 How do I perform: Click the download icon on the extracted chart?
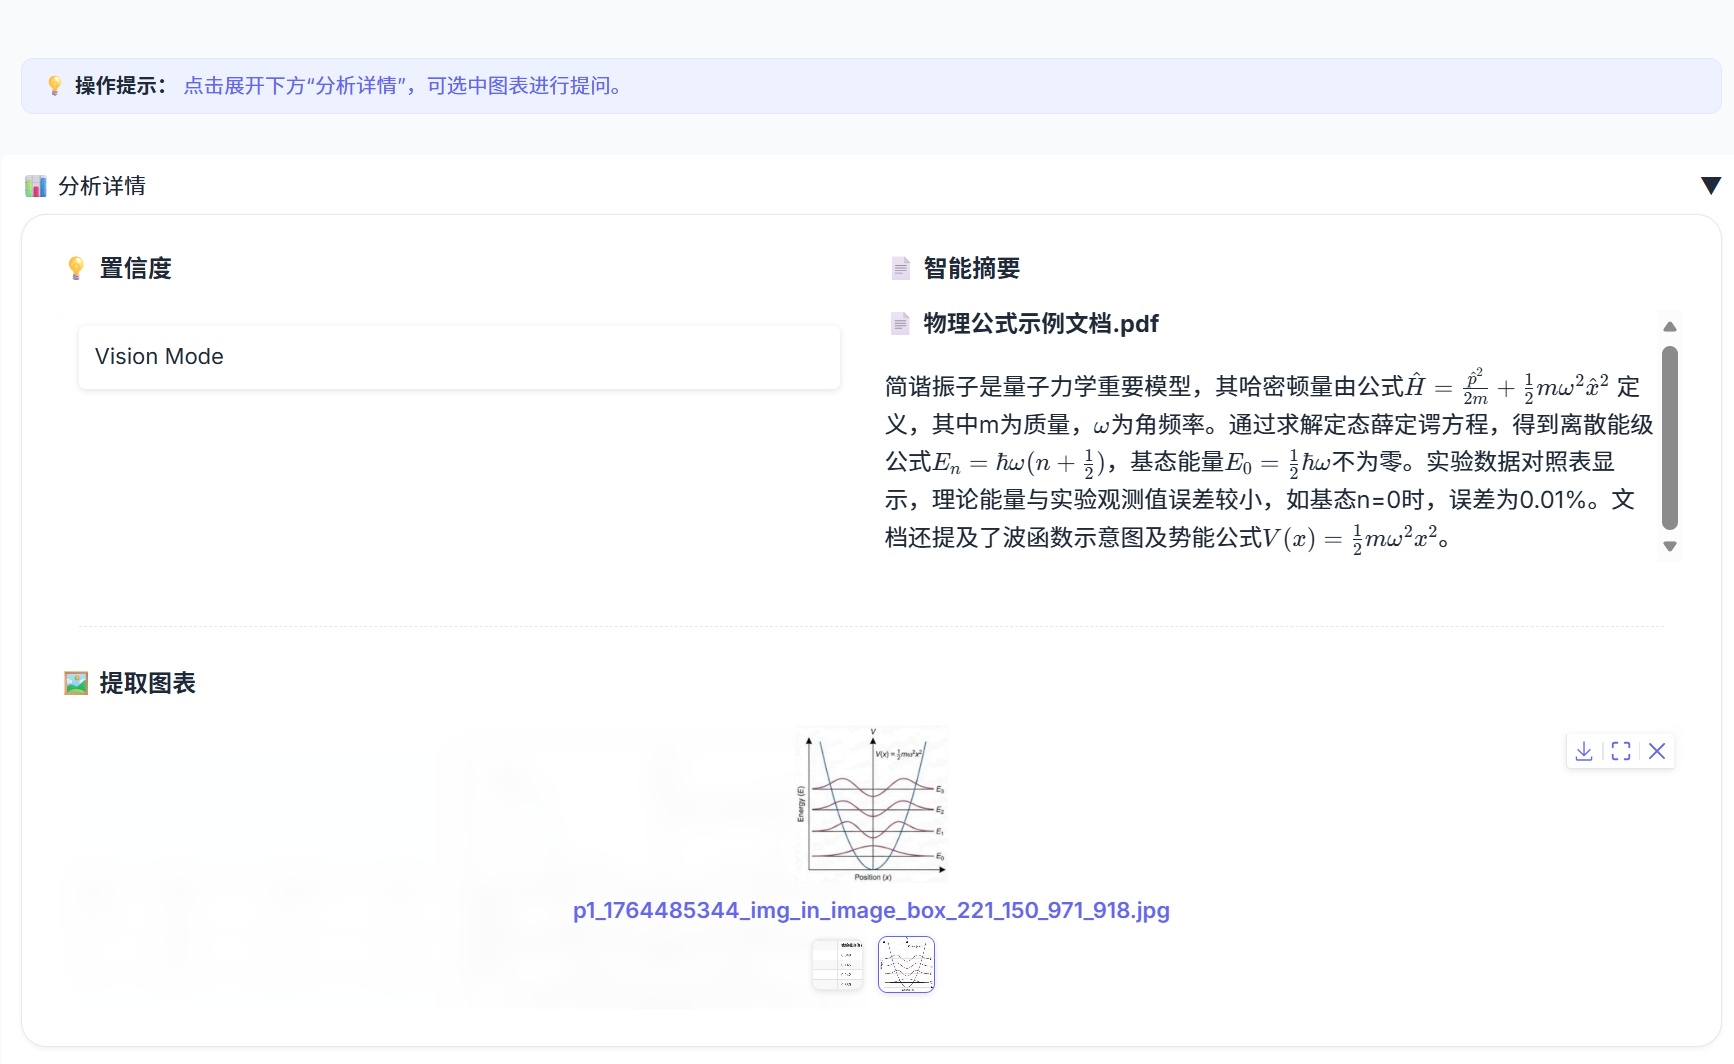[x=1584, y=751]
